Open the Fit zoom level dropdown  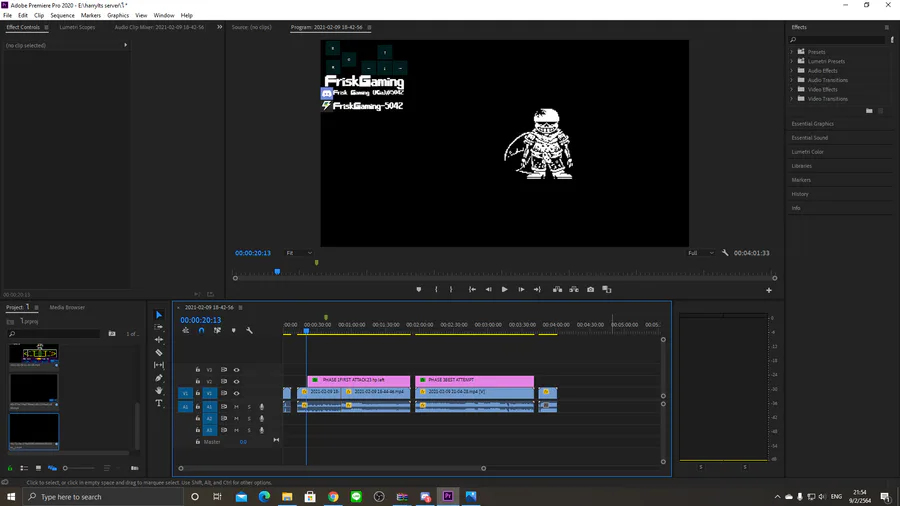click(299, 253)
